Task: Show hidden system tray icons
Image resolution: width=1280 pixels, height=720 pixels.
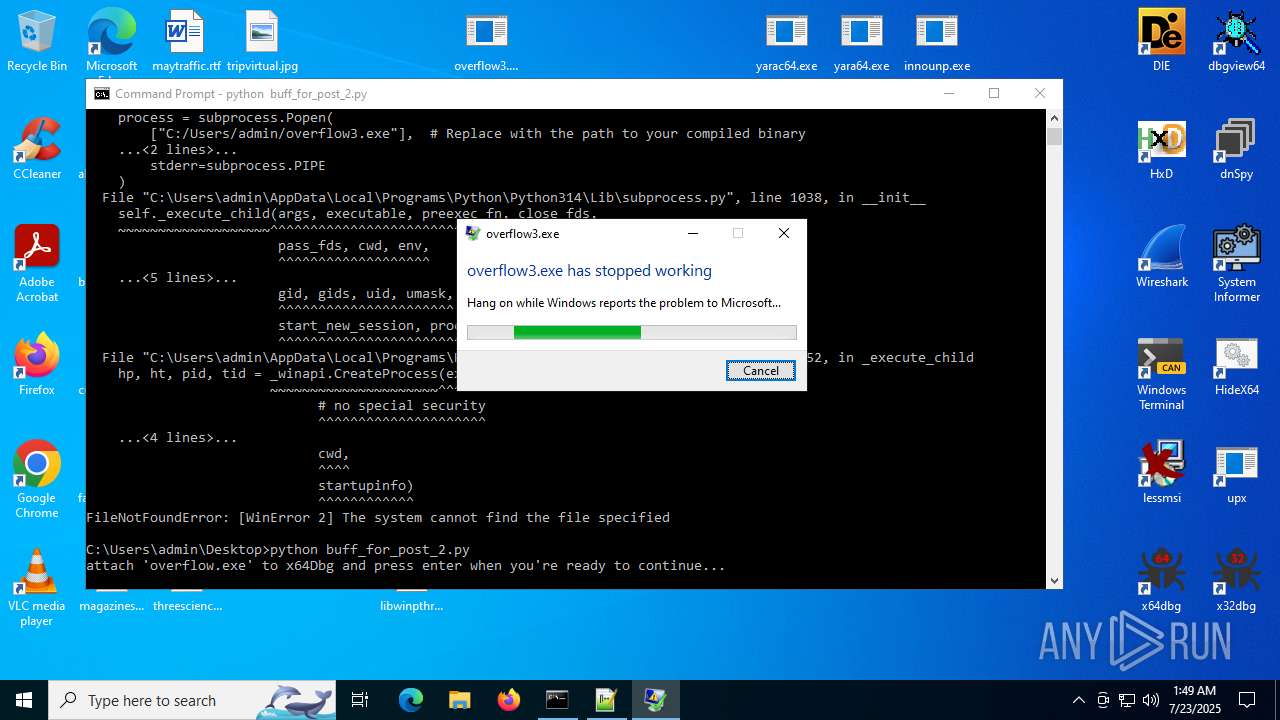Action: click(x=1078, y=700)
